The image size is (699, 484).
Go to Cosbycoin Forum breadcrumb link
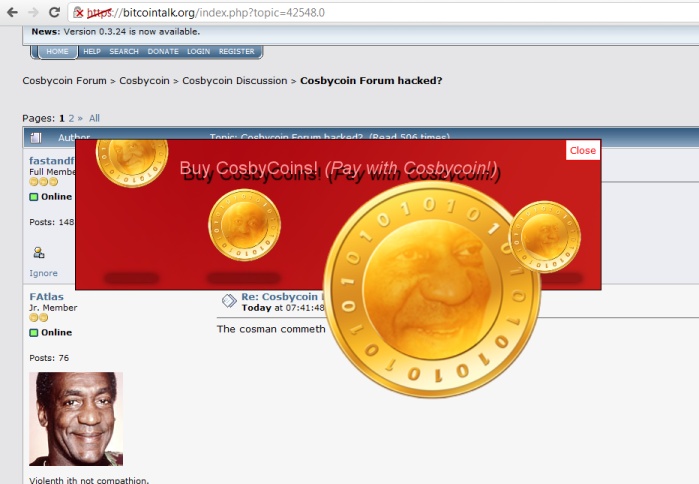tap(65, 81)
